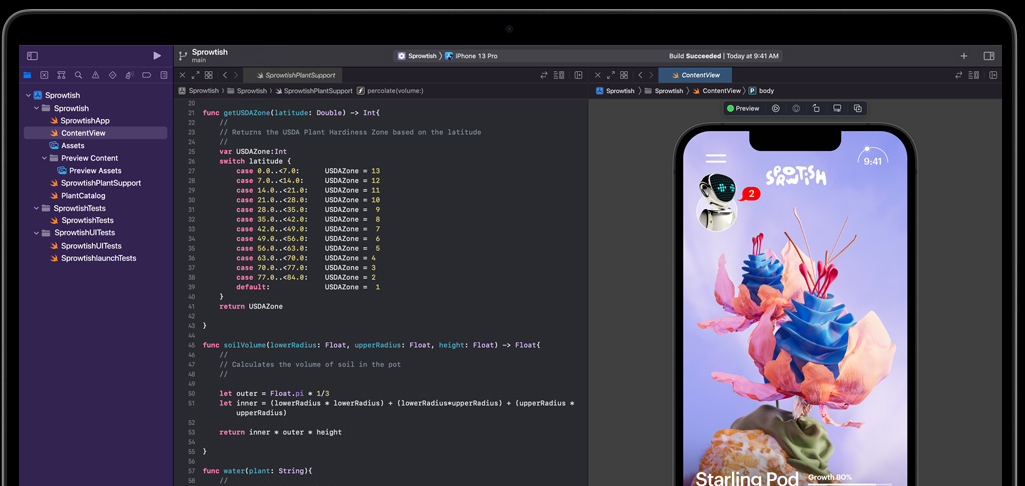The width and height of the screenshot is (1025, 486).
Task: Click the hamburger menu in app preview
Action: coord(716,158)
